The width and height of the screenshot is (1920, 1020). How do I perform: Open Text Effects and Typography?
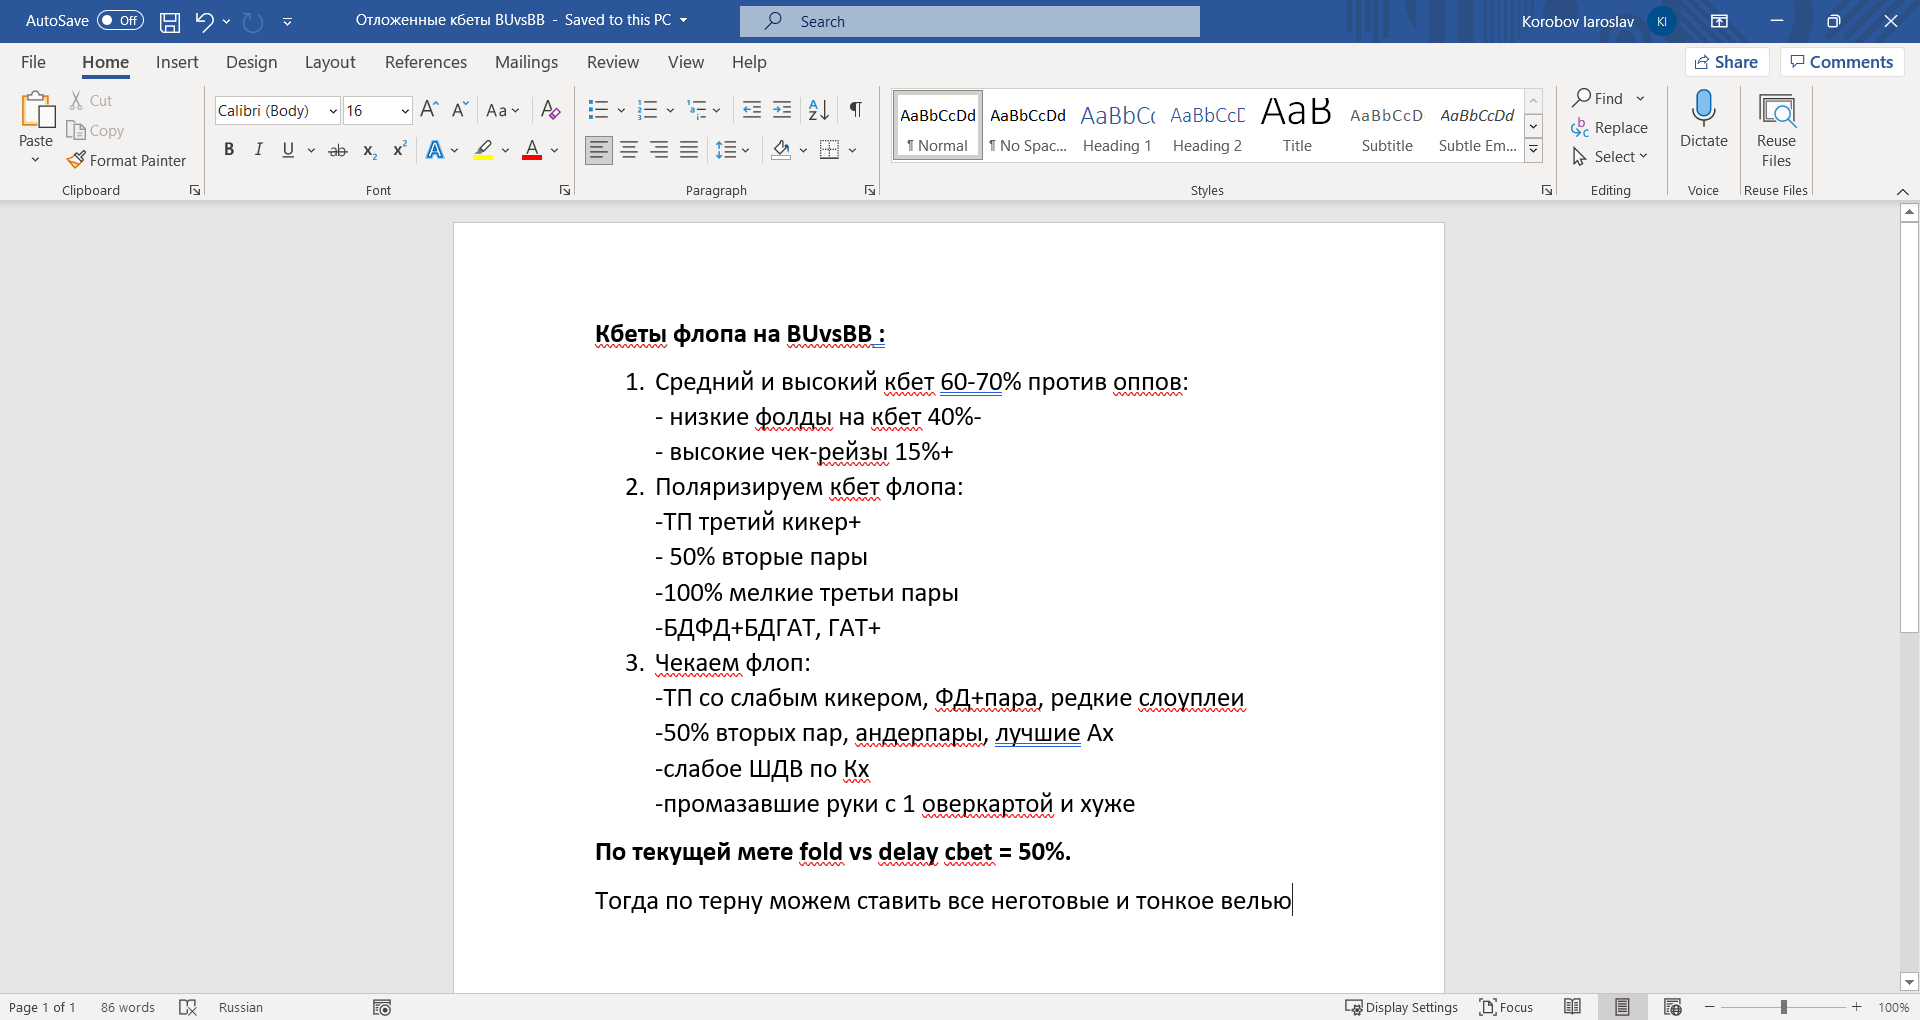coord(435,150)
